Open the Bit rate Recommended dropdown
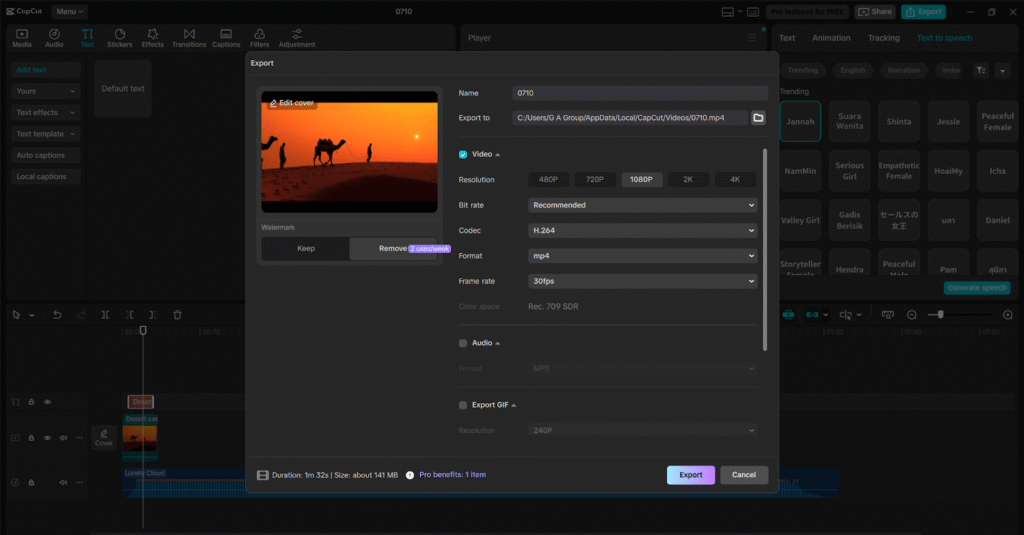This screenshot has height=535, width=1024. pyautogui.click(x=642, y=205)
